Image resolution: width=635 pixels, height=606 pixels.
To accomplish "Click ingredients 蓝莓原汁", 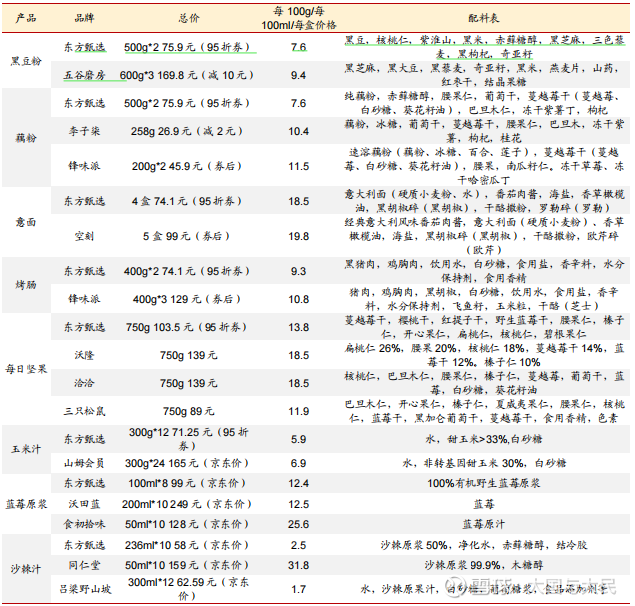I will coord(484,524).
